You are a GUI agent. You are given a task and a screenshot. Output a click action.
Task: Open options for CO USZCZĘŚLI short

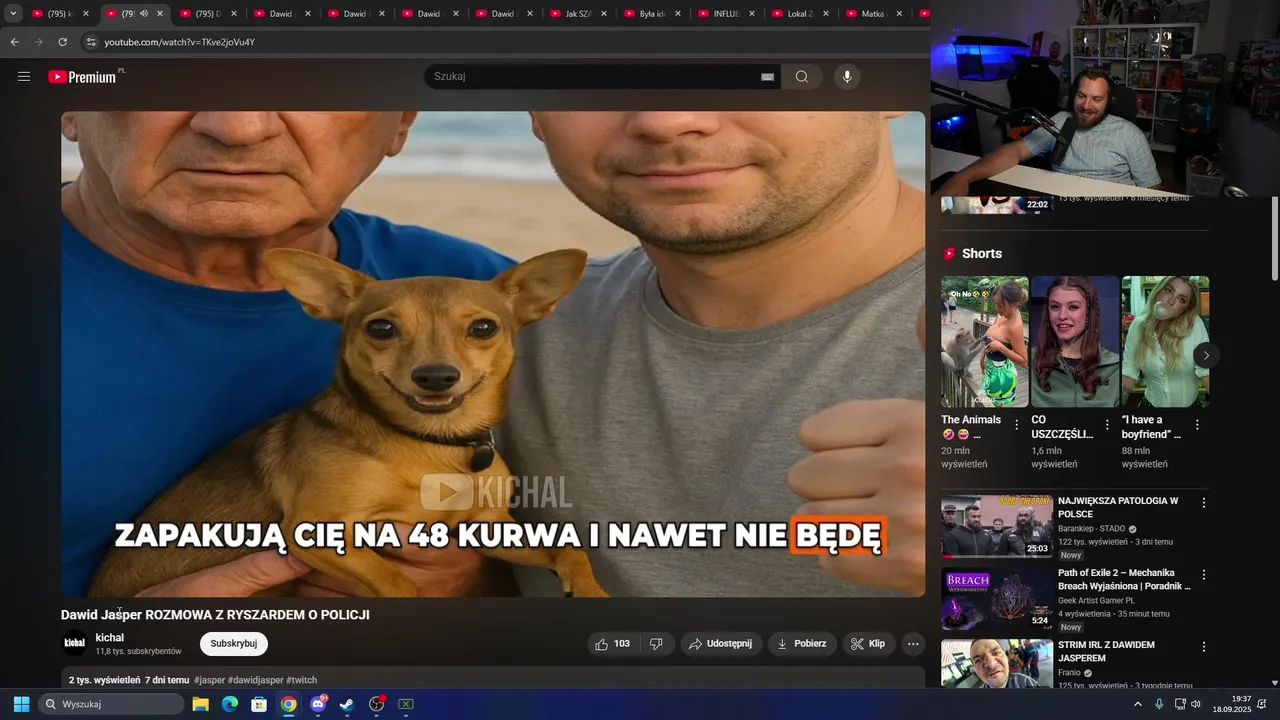1107,425
